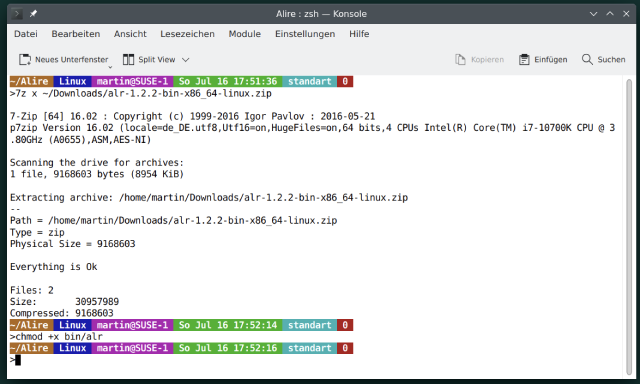
Task: Click the Kopieren copy icon
Action: click(460, 60)
